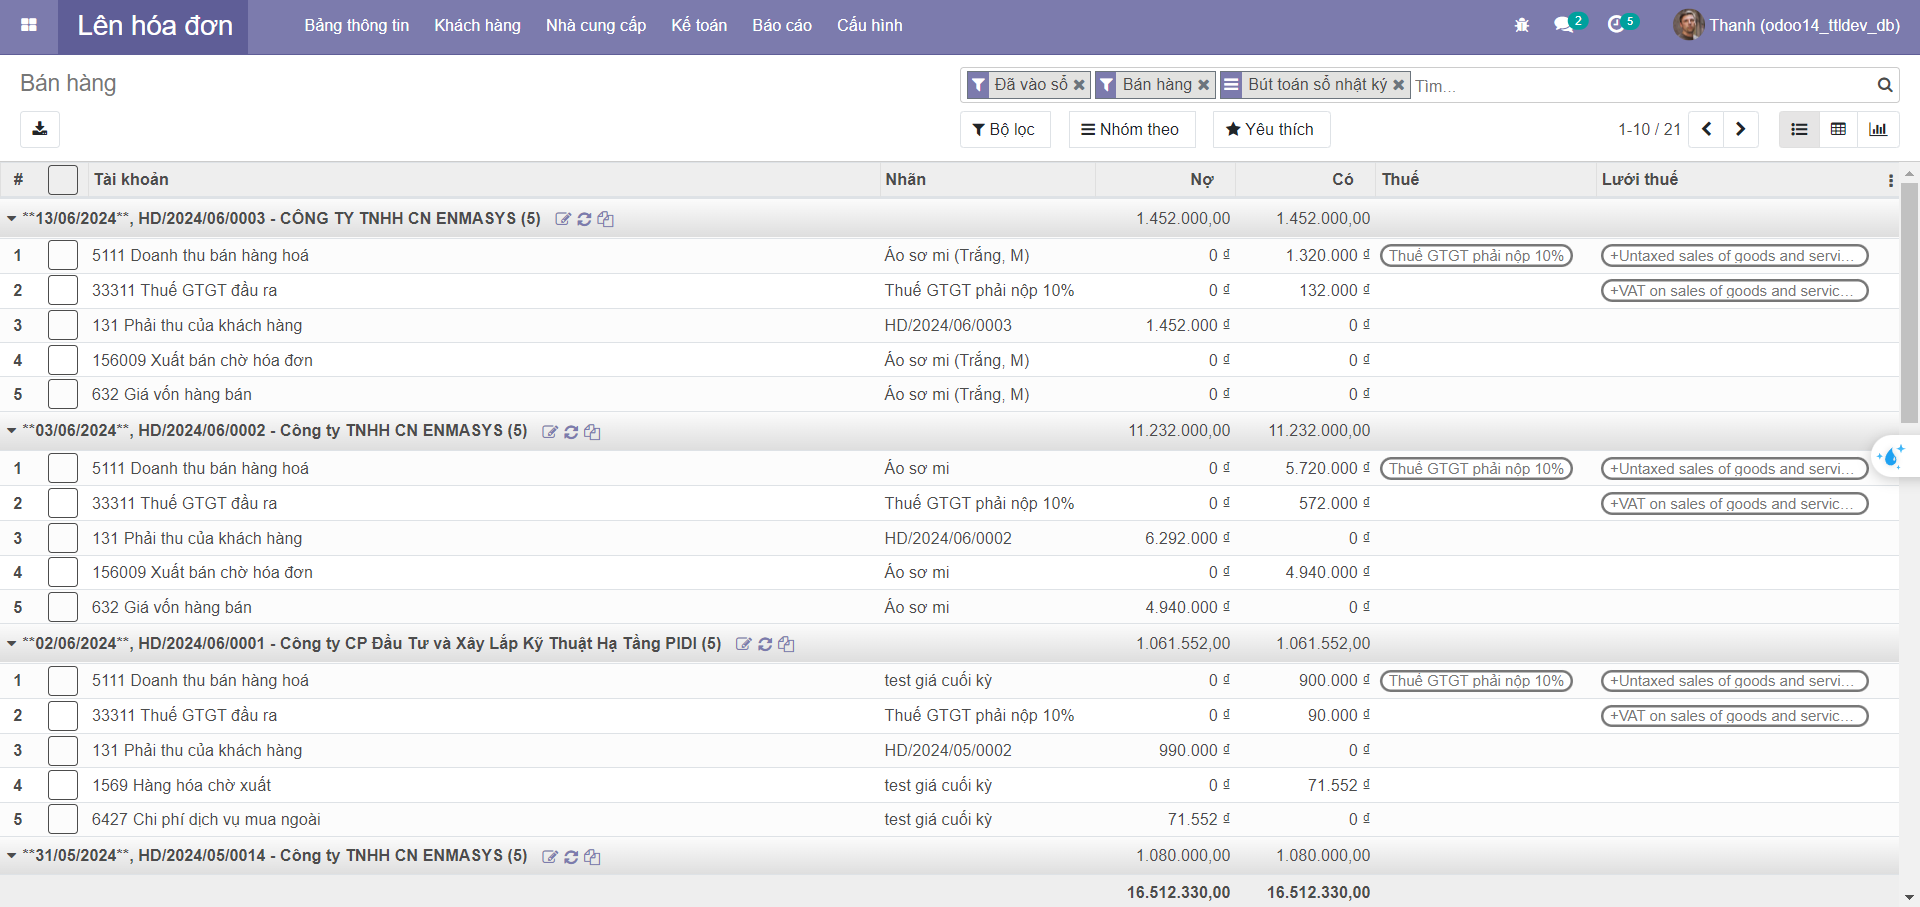Image resolution: width=1920 pixels, height=907 pixels.
Task: Open the apps grid menu icon
Action: 29,25
